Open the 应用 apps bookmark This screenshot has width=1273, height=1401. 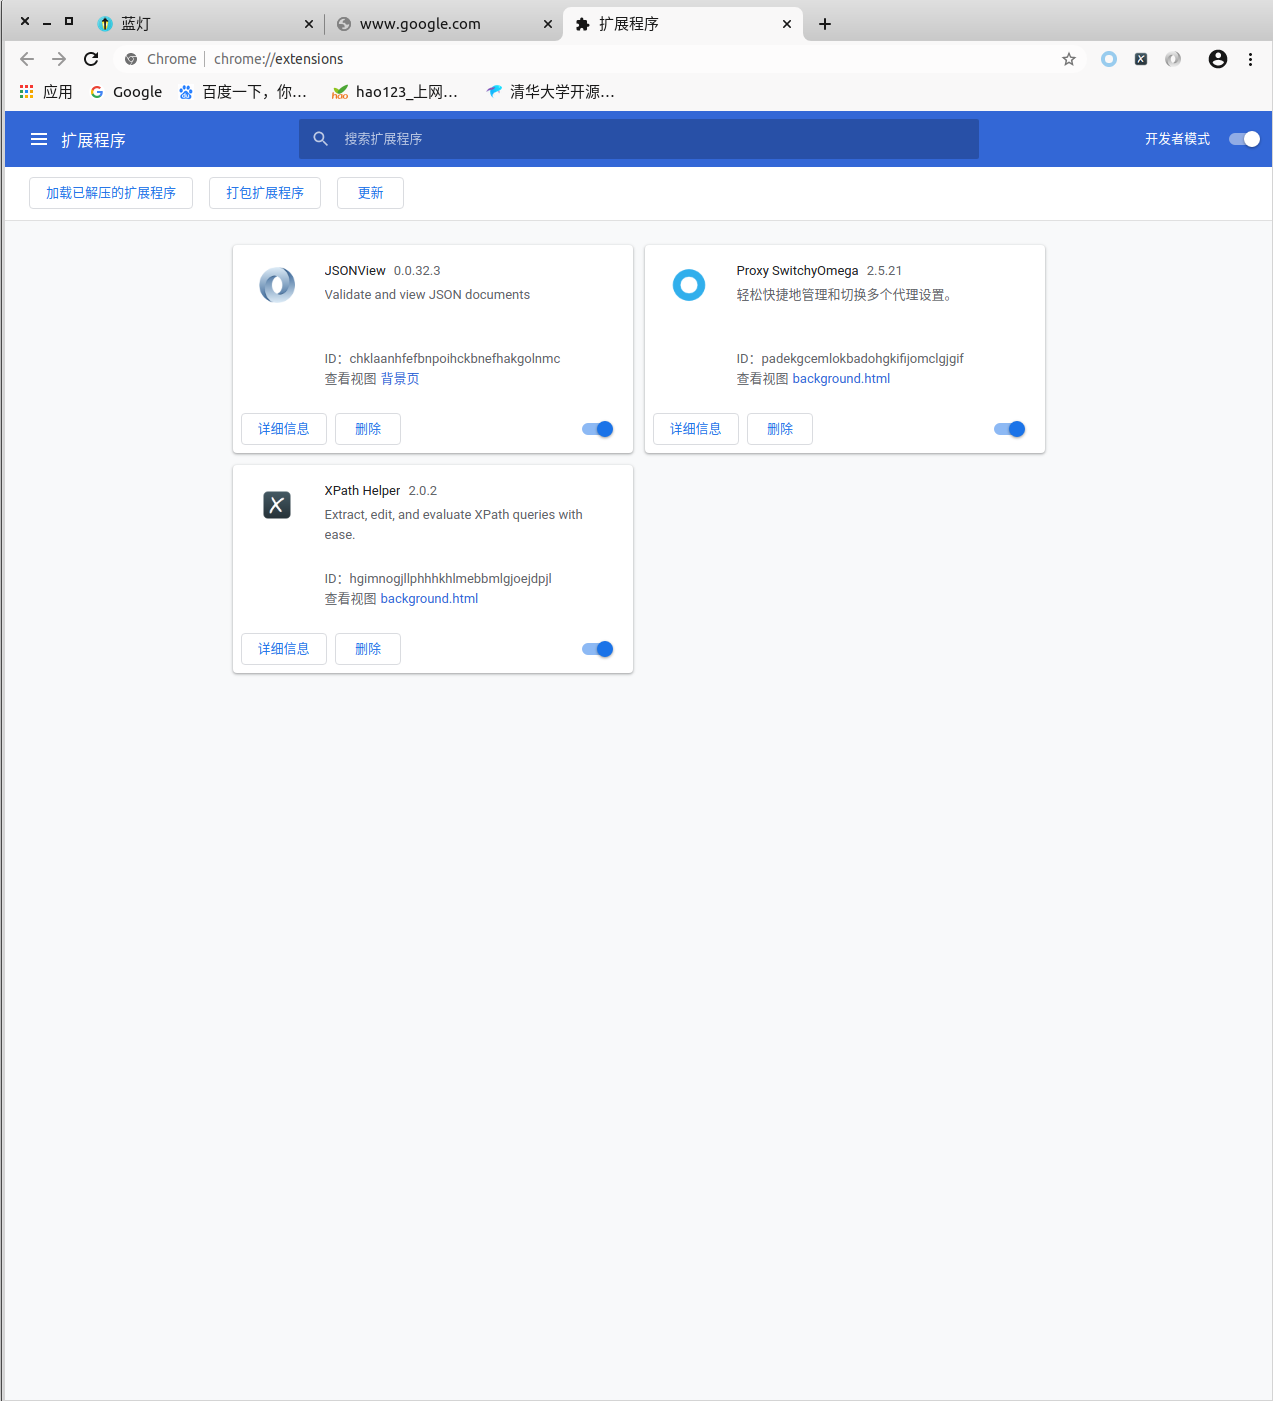pos(46,92)
